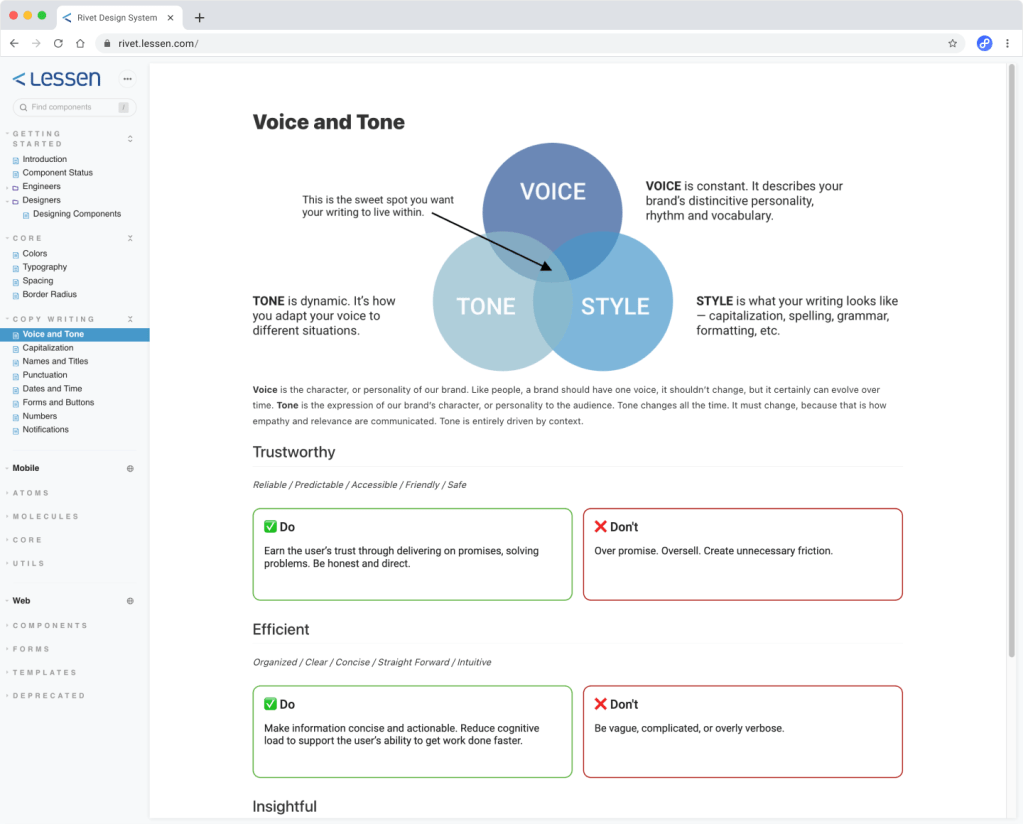Open the Forms and Buttons page
This screenshot has height=824, width=1023.
58,402
